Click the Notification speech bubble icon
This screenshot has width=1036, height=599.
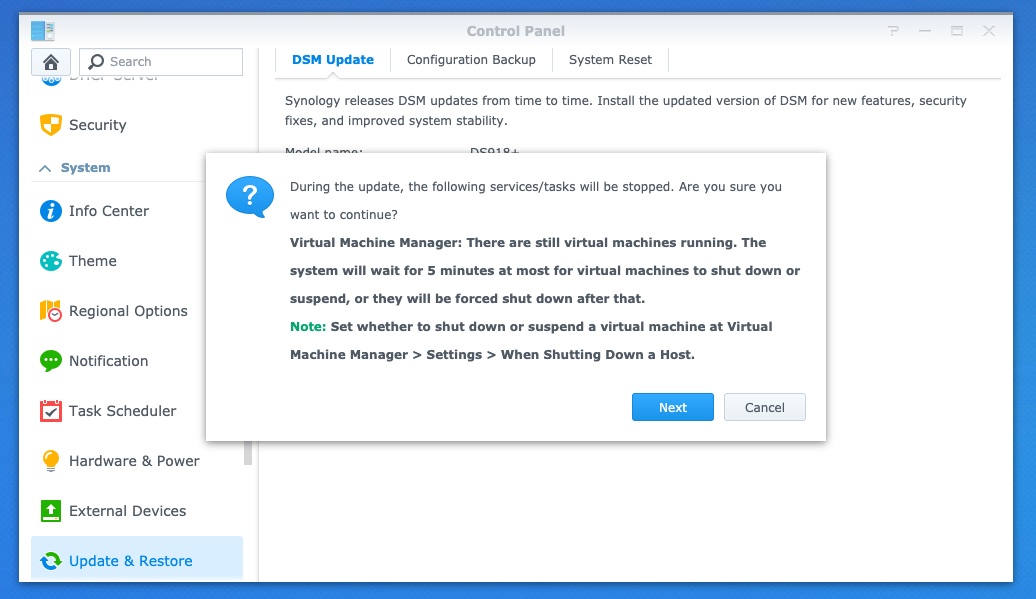51,361
